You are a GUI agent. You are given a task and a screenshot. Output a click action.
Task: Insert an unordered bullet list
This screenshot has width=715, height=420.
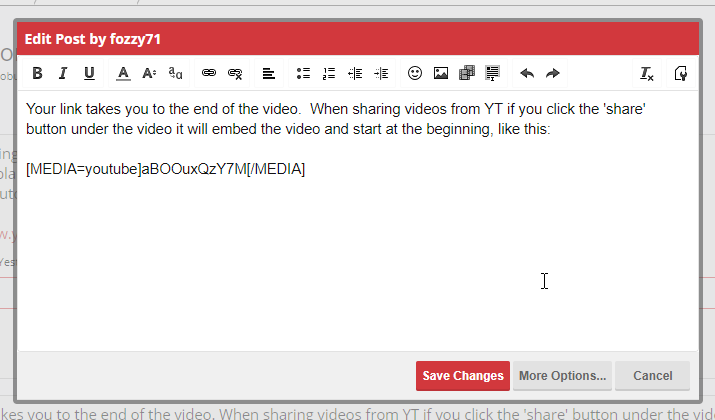tap(304, 73)
